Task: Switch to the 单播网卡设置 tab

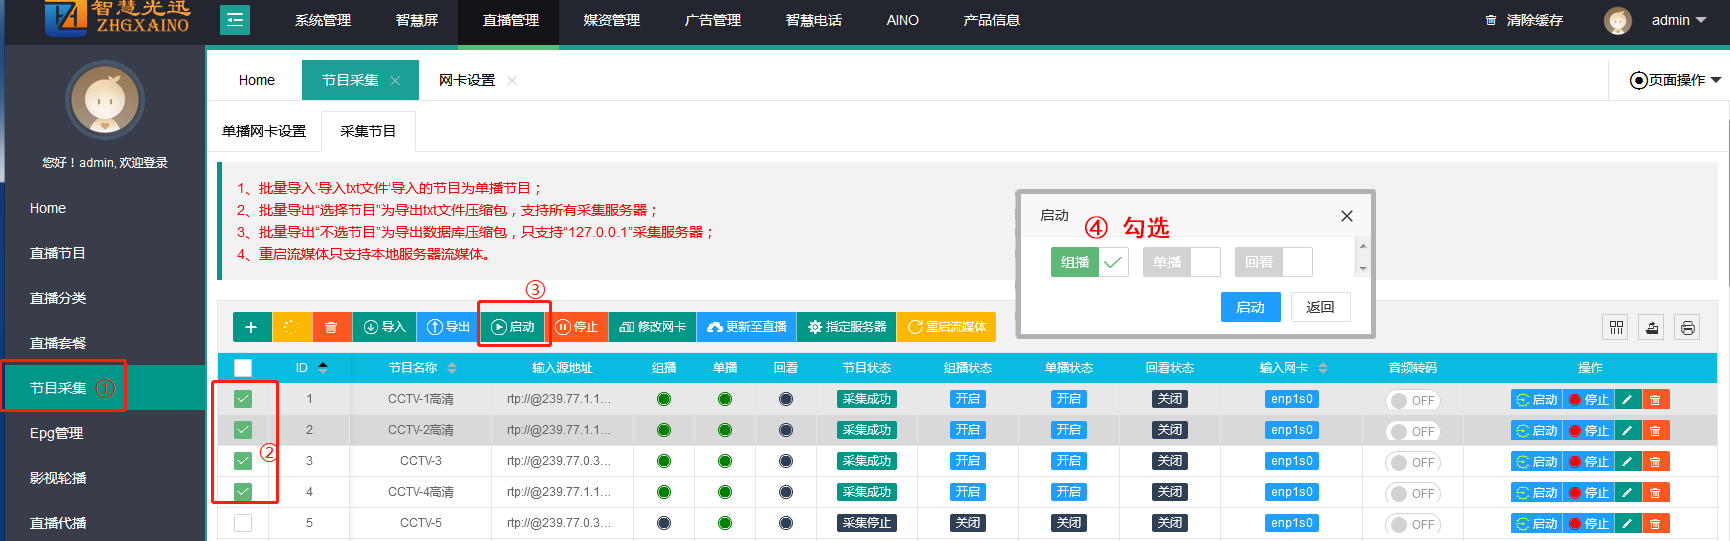Action: (x=264, y=131)
